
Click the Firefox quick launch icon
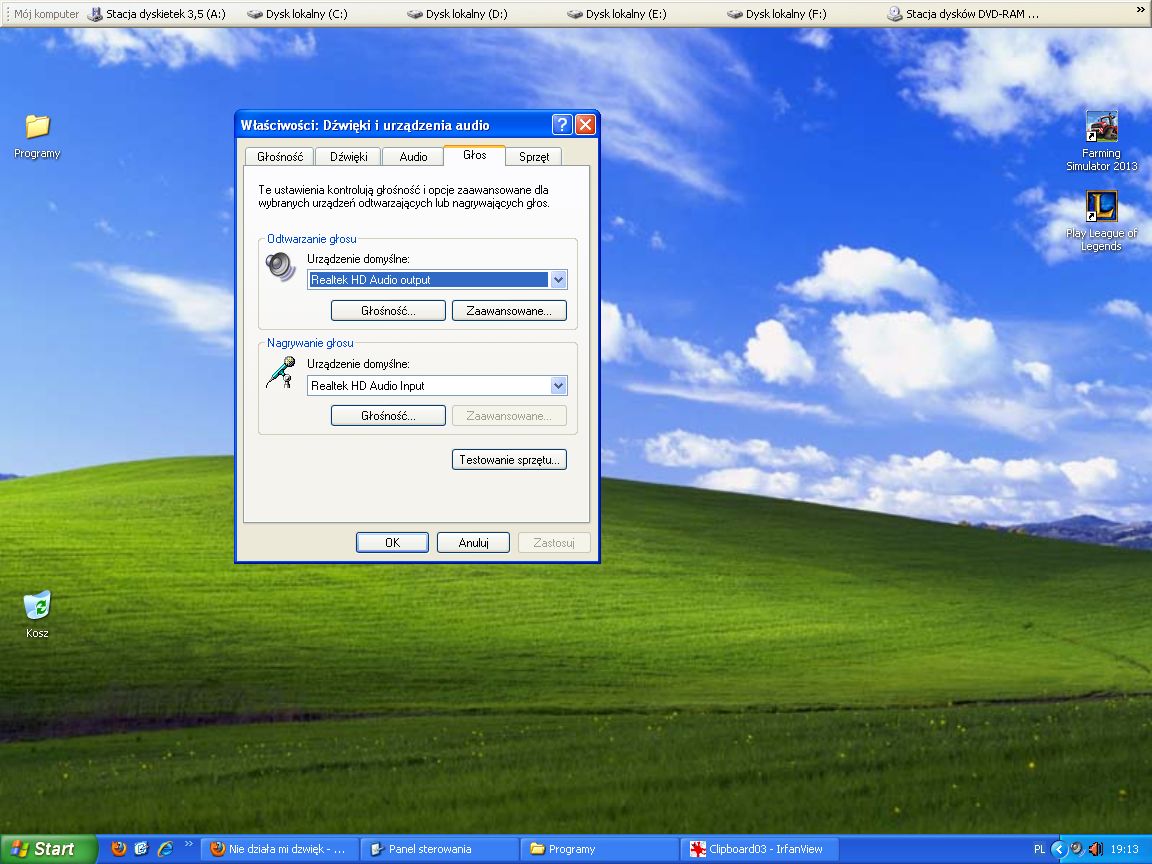click(x=118, y=849)
